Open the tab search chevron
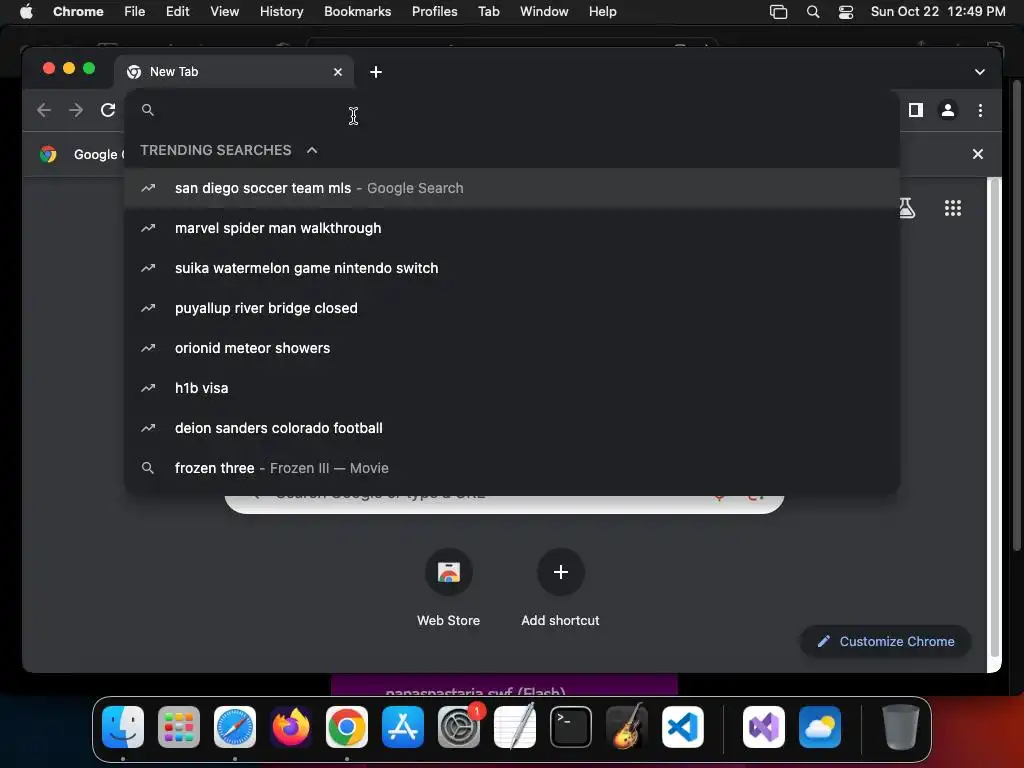 [979, 72]
